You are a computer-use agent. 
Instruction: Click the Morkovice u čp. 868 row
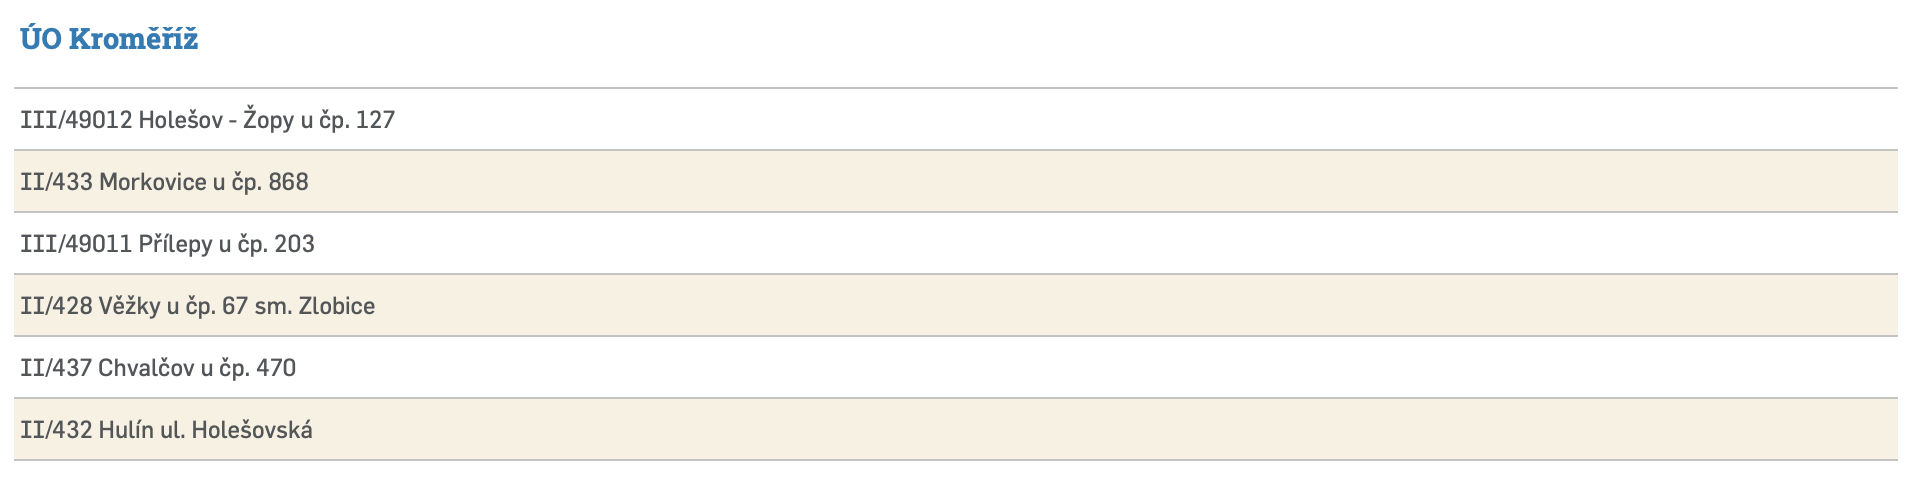click(x=164, y=182)
